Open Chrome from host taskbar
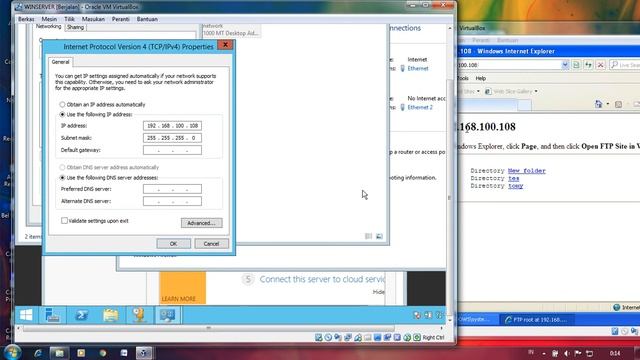Viewport: 640px width, 360px height. (x=102, y=353)
